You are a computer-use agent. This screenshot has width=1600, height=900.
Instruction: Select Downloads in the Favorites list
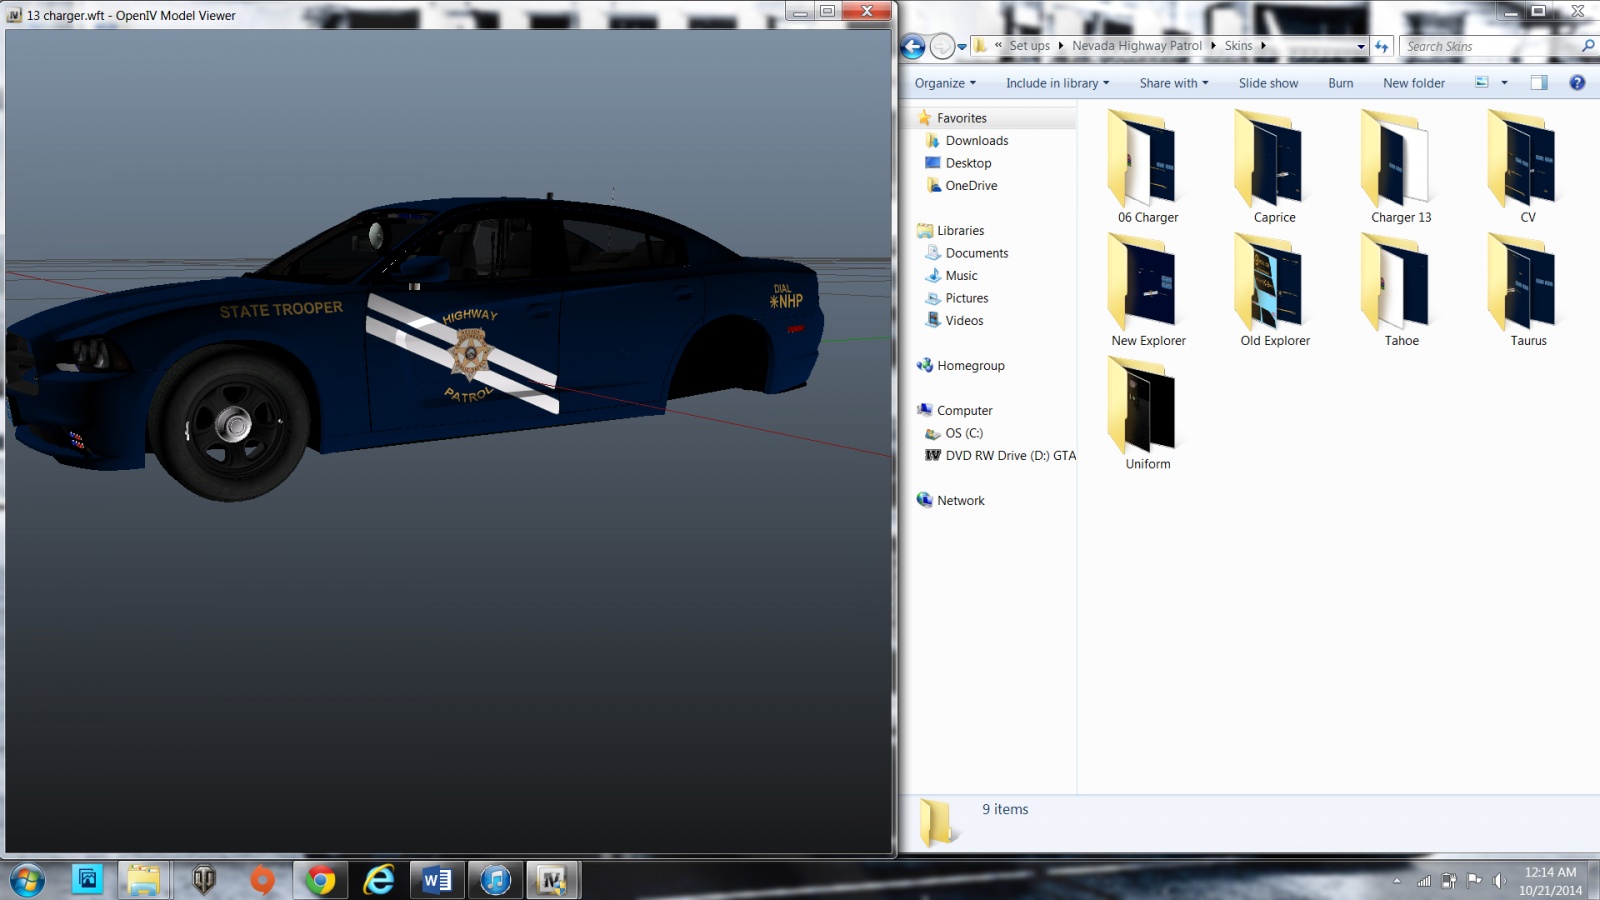976,141
